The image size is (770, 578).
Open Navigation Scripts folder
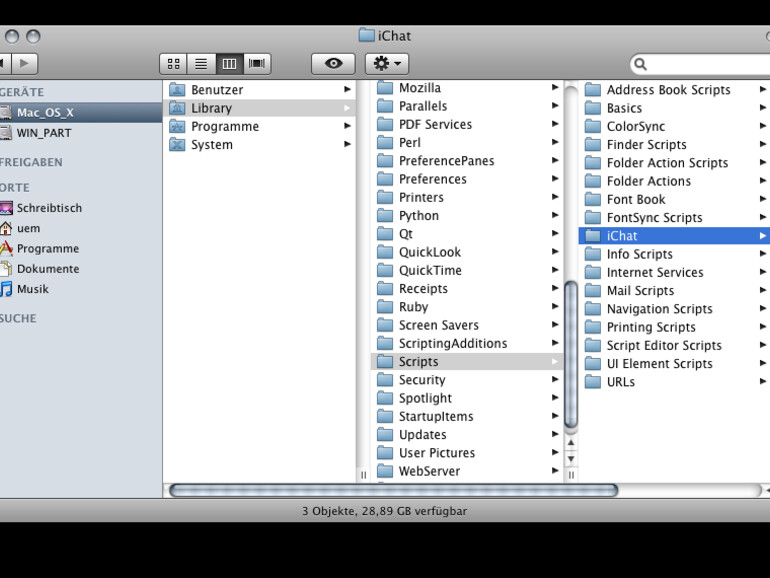[x=674, y=309]
